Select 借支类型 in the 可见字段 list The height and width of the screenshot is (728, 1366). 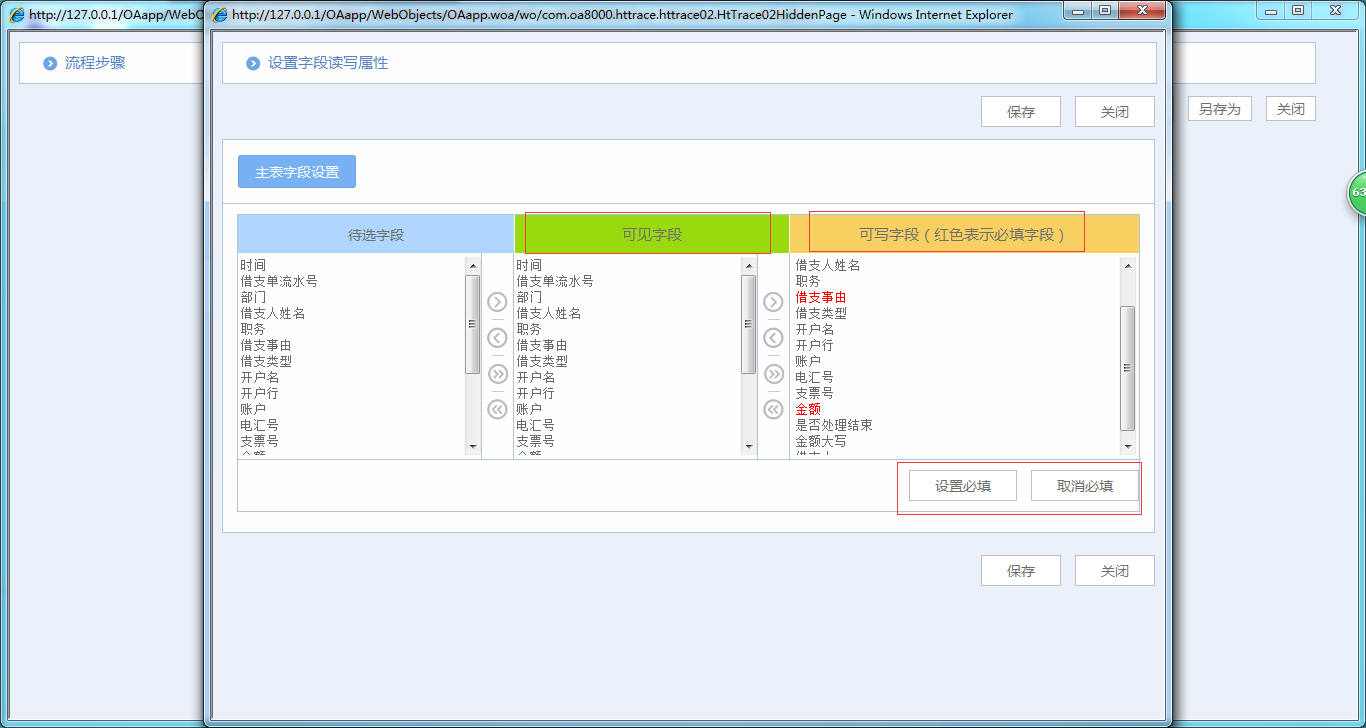point(539,361)
